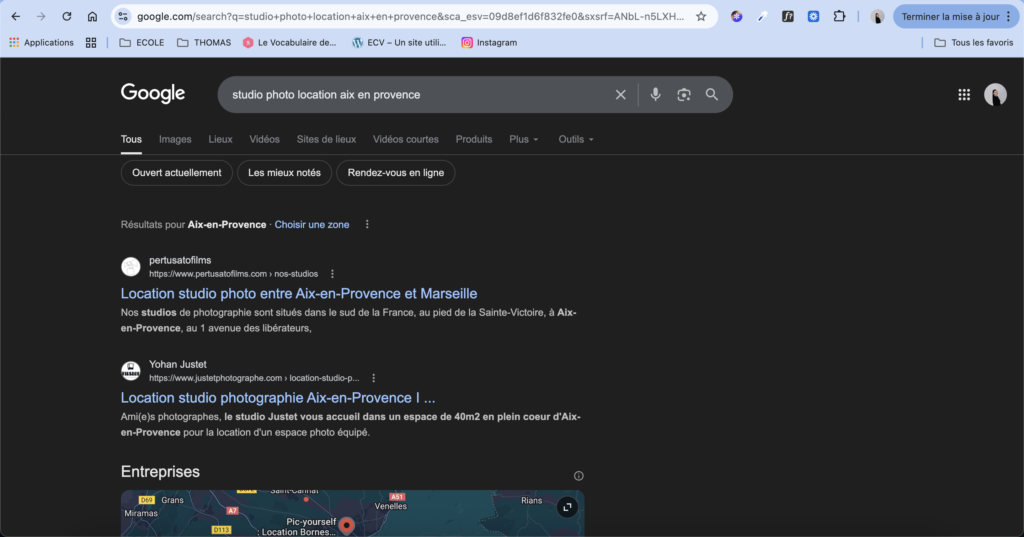Screen dimensions: 1024x537
Task: View site information icon in address bar
Action: pos(123,16)
